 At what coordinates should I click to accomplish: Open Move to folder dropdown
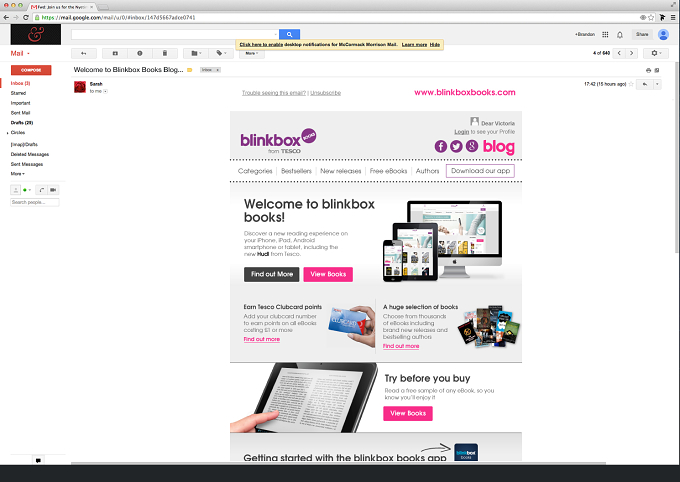pyautogui.click(x=196, y=53)
